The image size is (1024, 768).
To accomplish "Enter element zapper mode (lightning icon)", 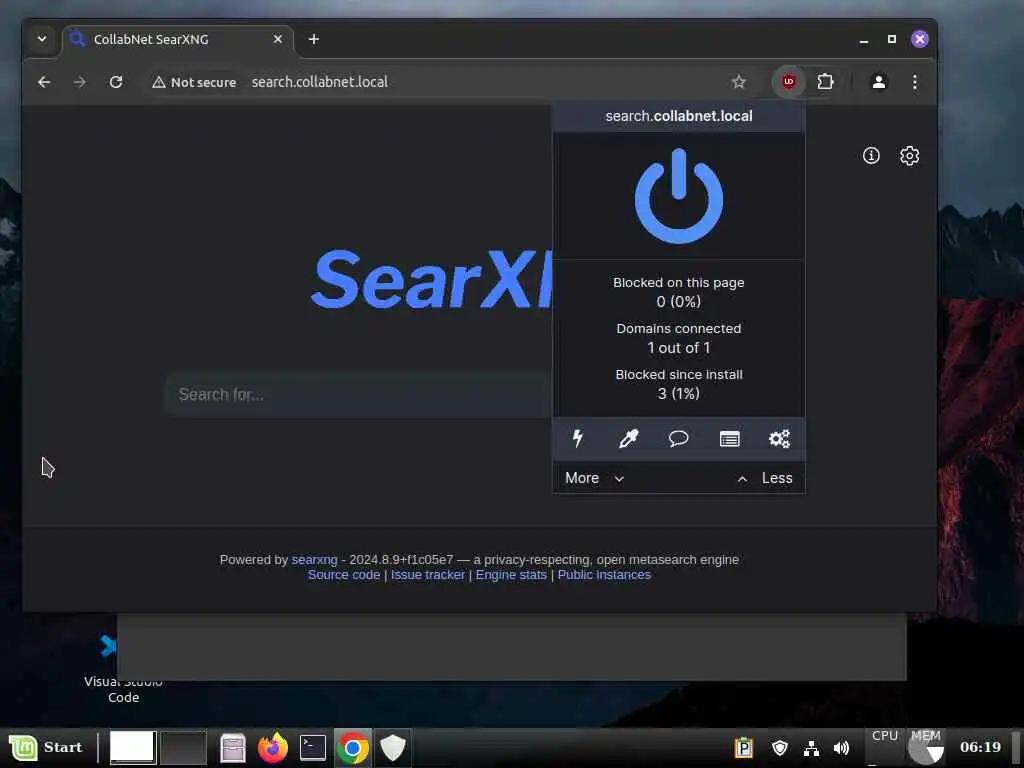I will [577, 438].
